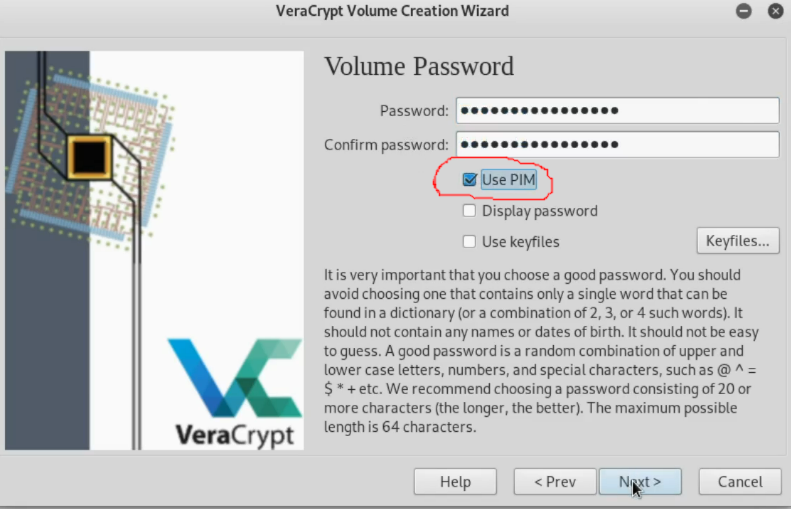The image size is (791, 509).
Task: Go back with the < Prev button
Action: tap(555, 482)
